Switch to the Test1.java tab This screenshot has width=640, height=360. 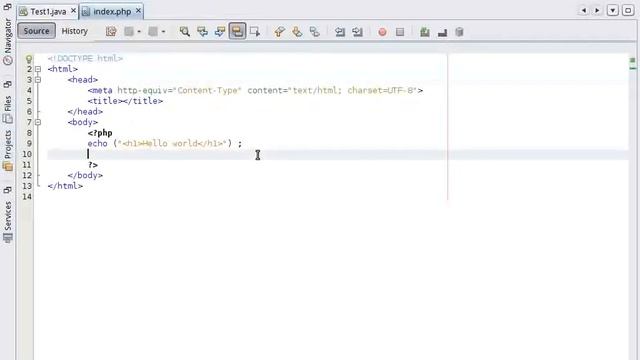coord(48,11)
